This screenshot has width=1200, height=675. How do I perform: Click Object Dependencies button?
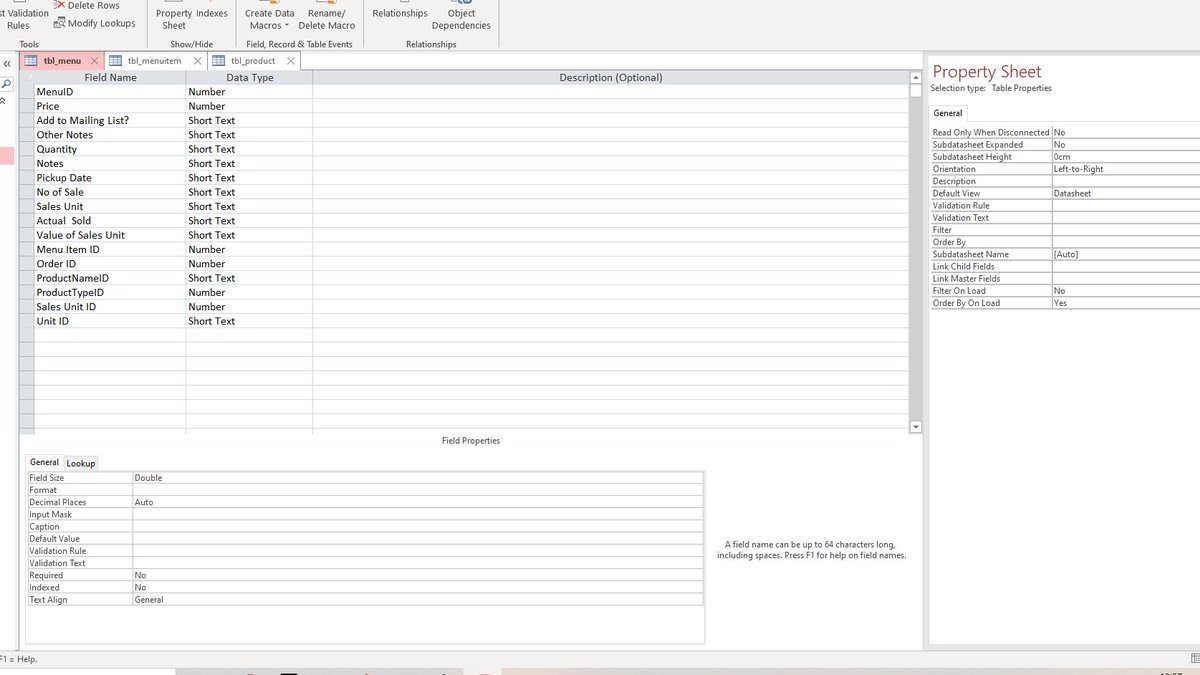click(x=461, y=19)
